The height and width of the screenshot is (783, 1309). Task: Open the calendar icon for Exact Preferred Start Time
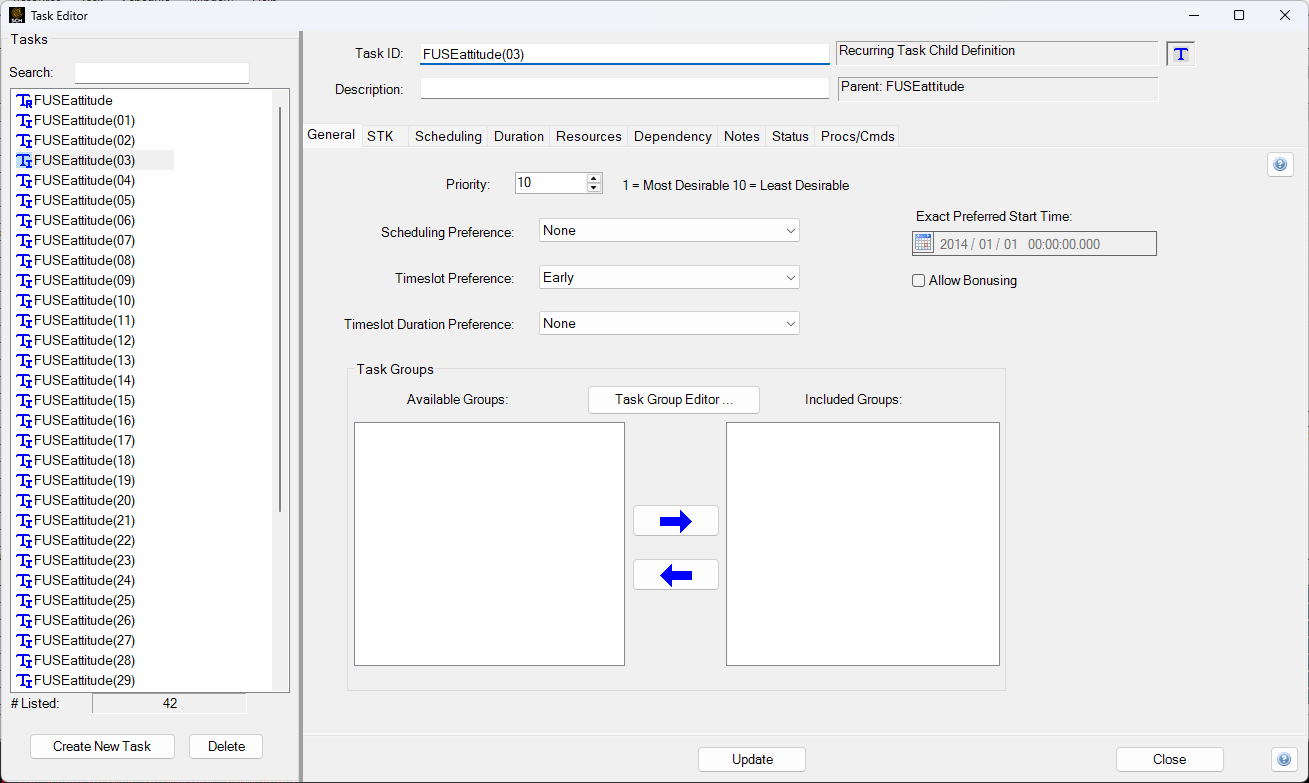922,242
